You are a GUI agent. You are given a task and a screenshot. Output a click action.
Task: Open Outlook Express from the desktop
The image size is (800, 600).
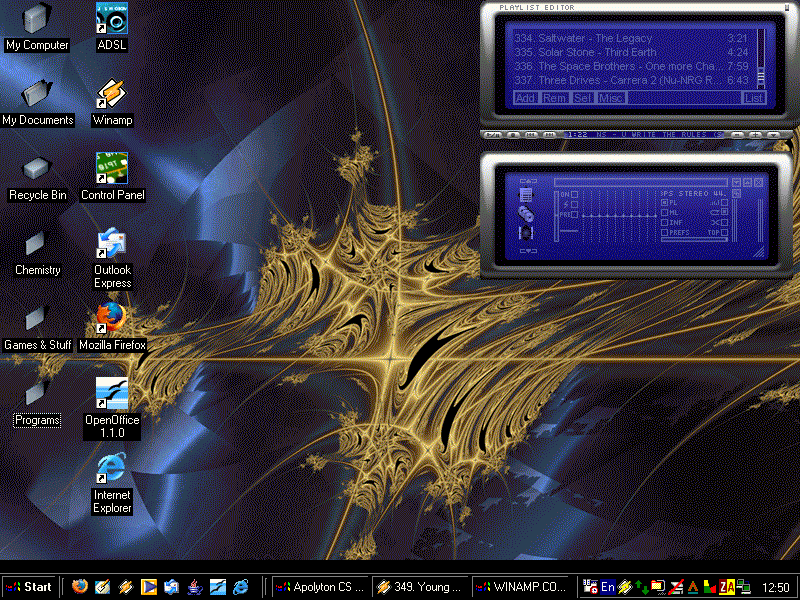[112, 245]
